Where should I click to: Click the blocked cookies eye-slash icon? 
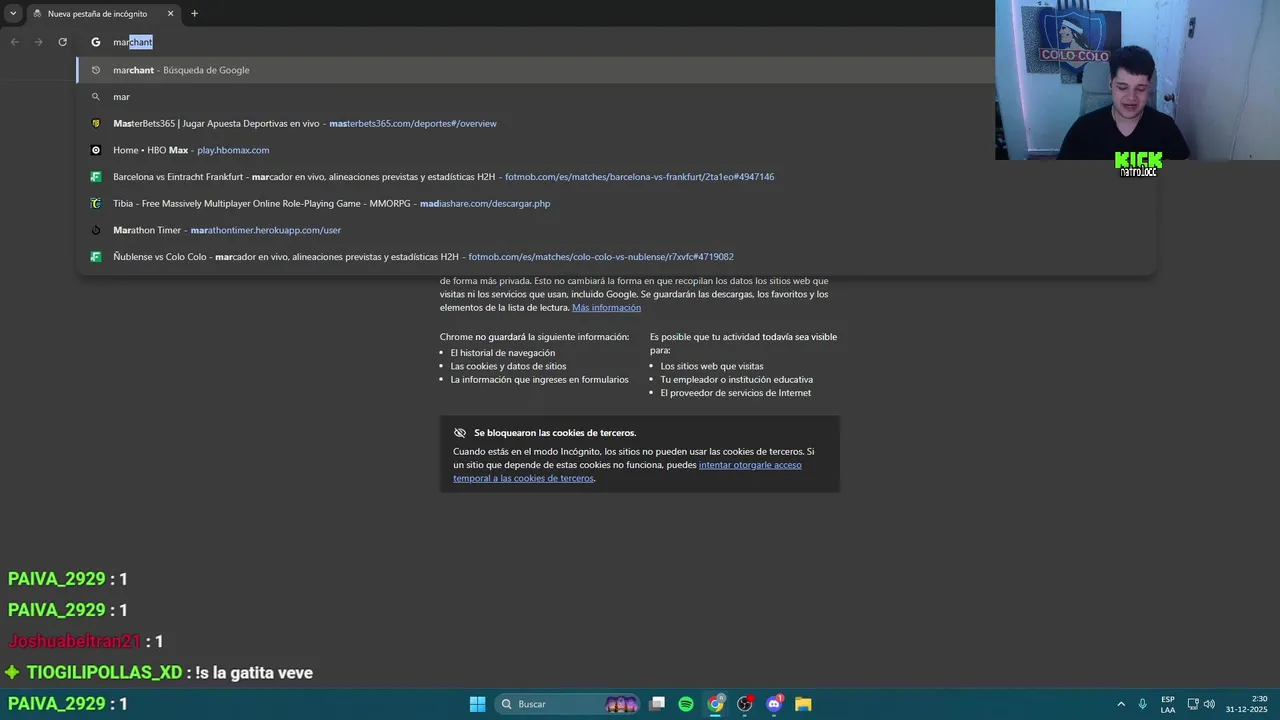pyautogui.click(x=460, y=433)
